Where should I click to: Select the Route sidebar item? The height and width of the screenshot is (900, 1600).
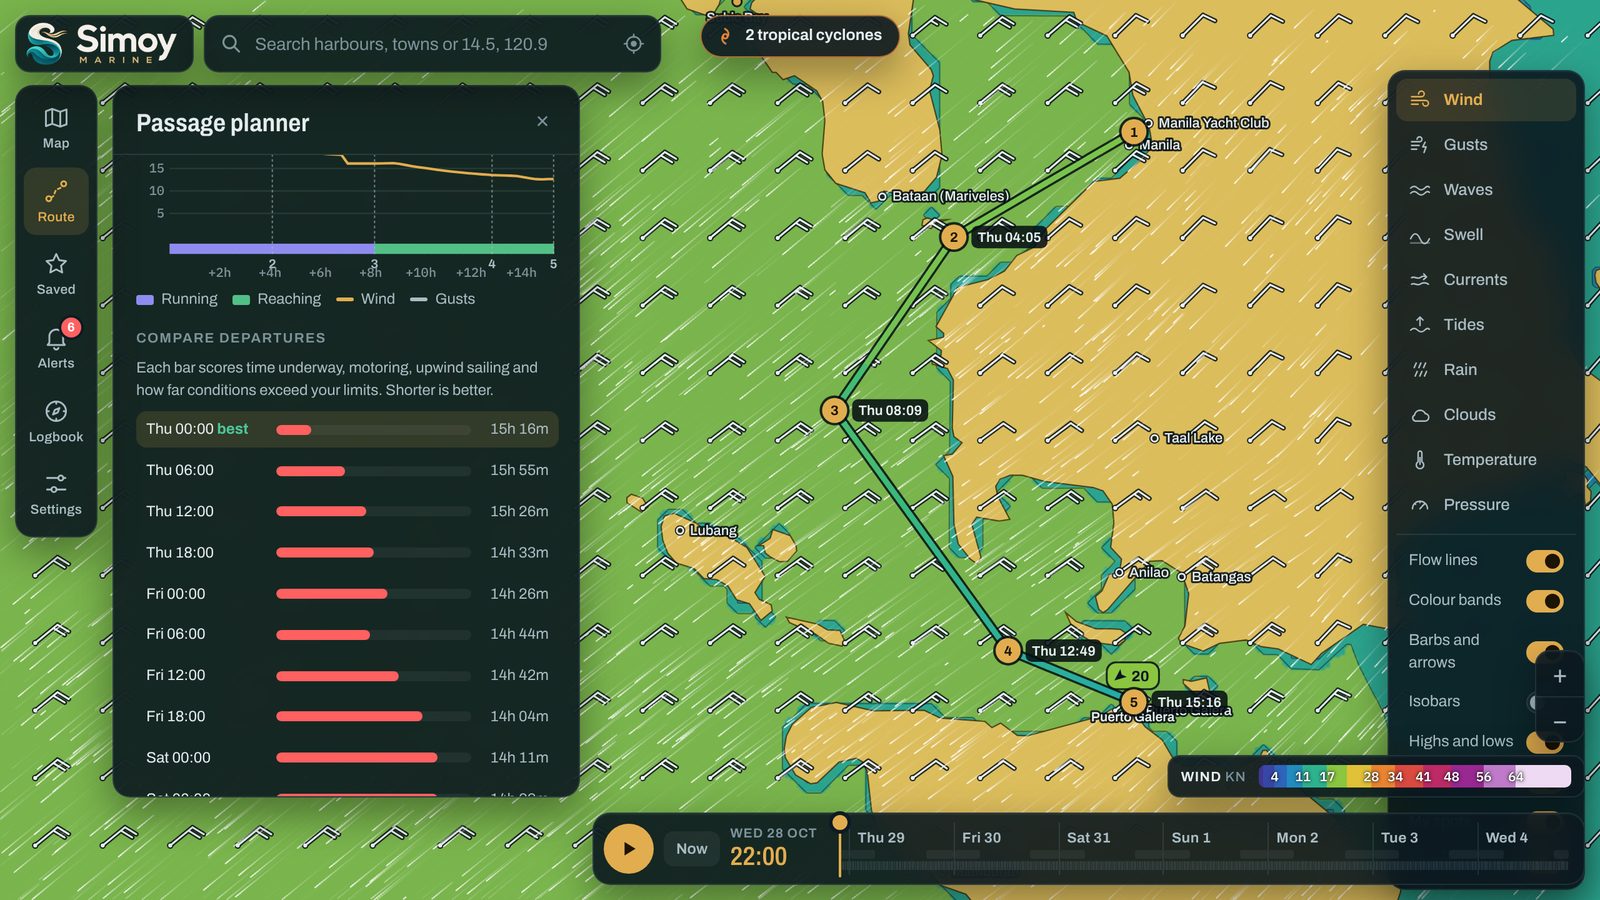coord(56,201)
